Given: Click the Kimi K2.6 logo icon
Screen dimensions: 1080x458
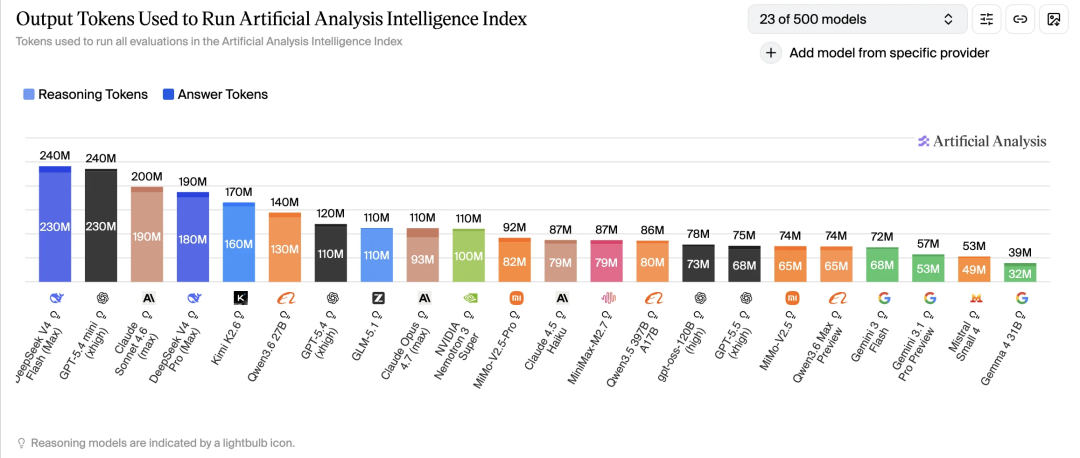Looking at the screenshot, I should click(x=240, y=298).
